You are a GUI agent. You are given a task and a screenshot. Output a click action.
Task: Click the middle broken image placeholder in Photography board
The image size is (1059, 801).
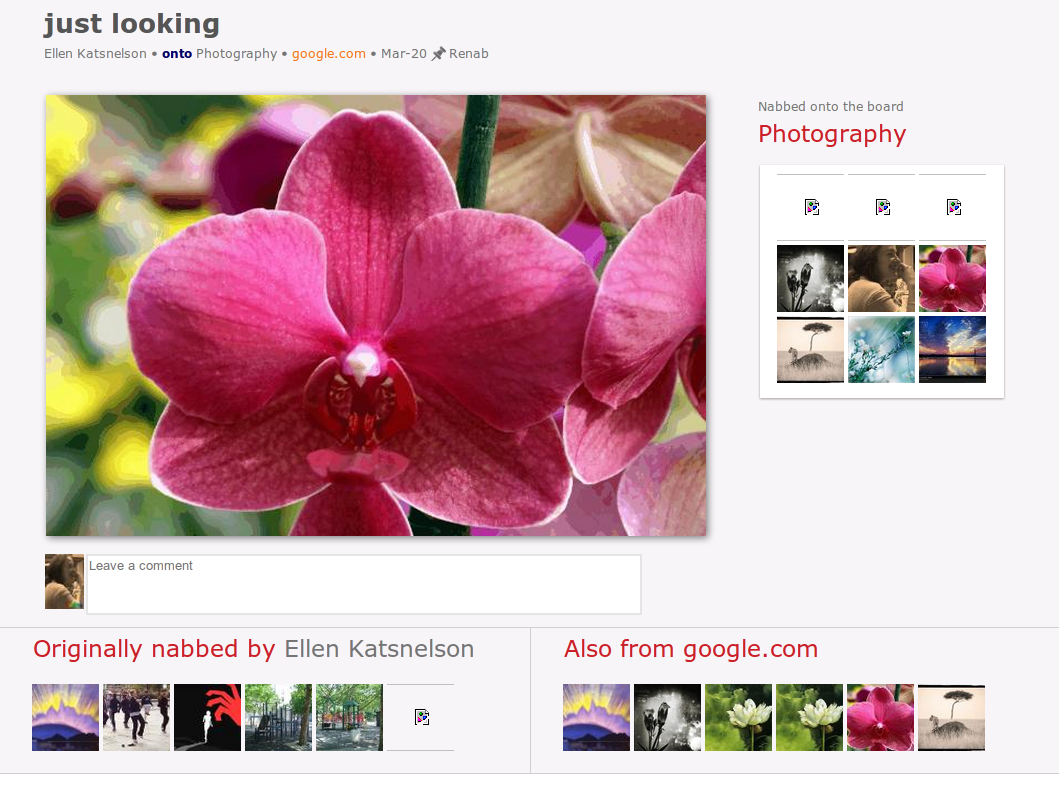pyautogui.click(x=881, y=207)
